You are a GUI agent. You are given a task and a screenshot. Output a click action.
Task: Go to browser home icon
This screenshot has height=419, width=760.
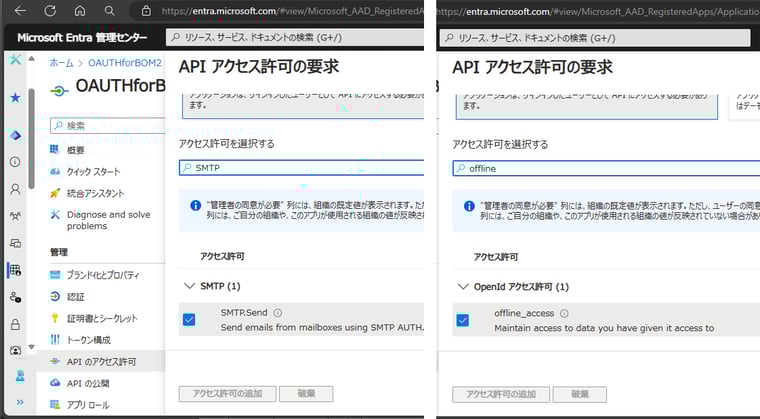tap(80, 11)
